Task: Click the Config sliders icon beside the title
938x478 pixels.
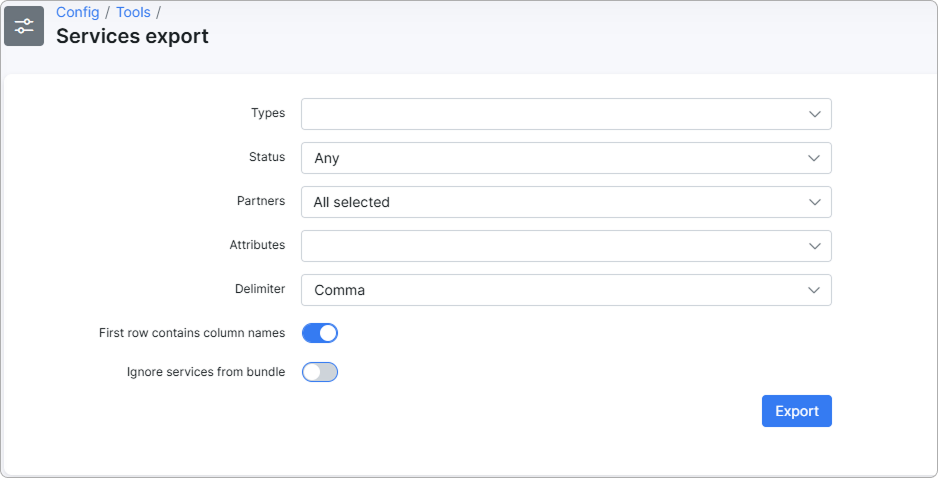Action: point(24,26)
